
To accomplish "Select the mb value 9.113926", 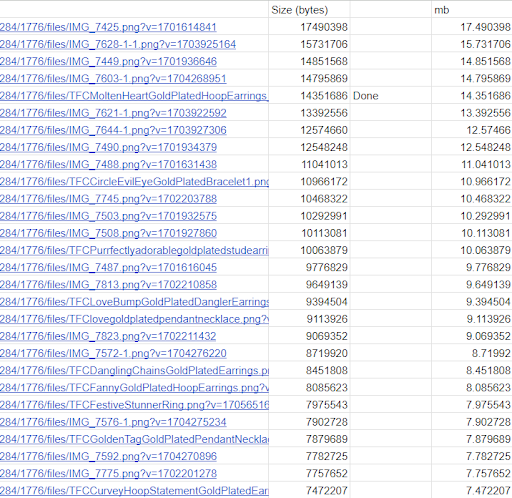I will 472,319.
